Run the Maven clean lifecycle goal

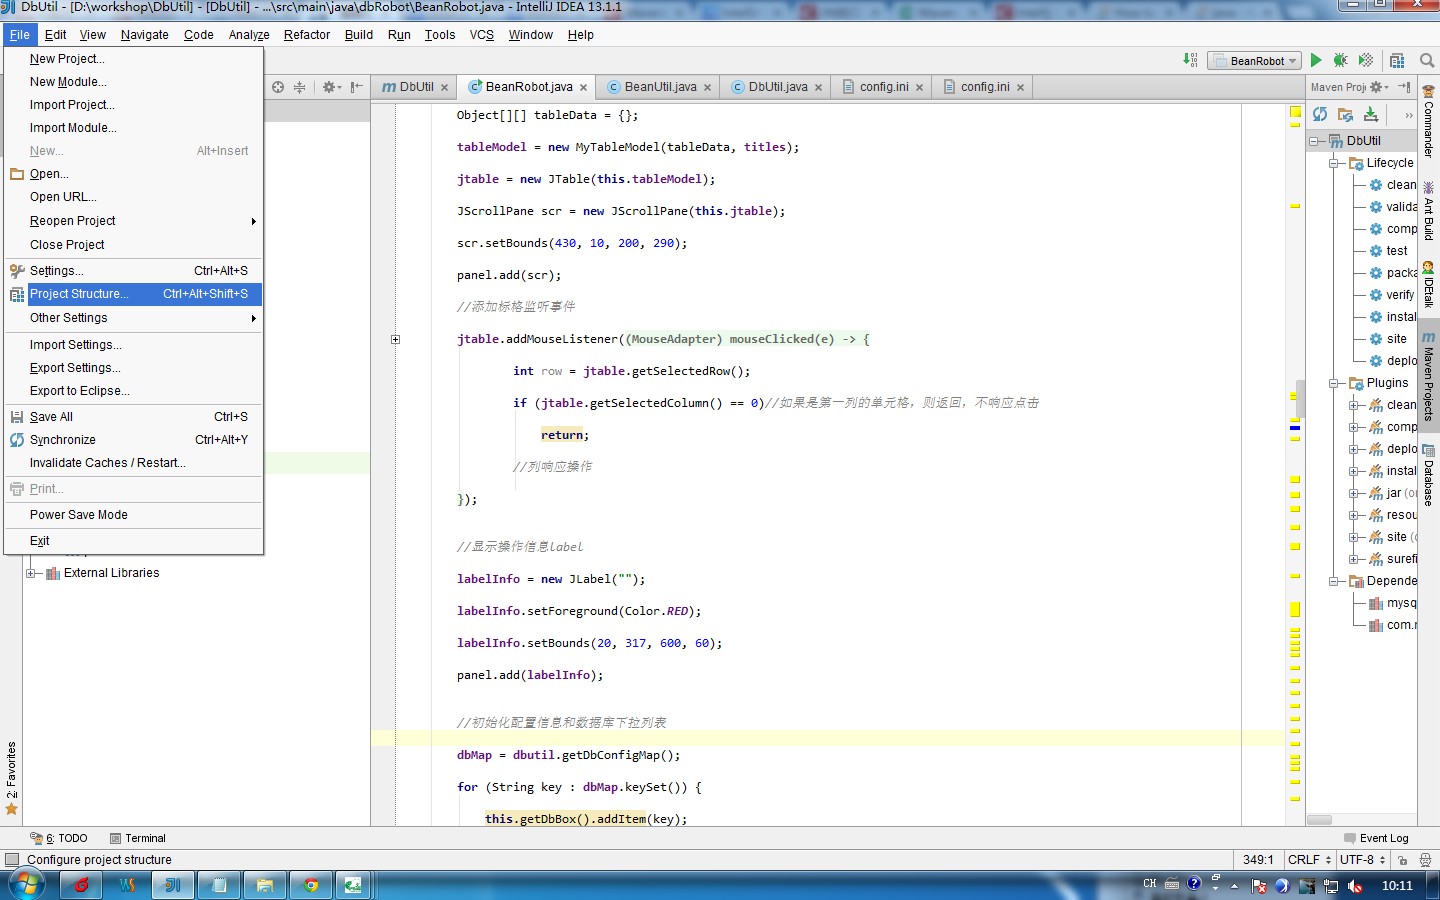pos(1392,185)
